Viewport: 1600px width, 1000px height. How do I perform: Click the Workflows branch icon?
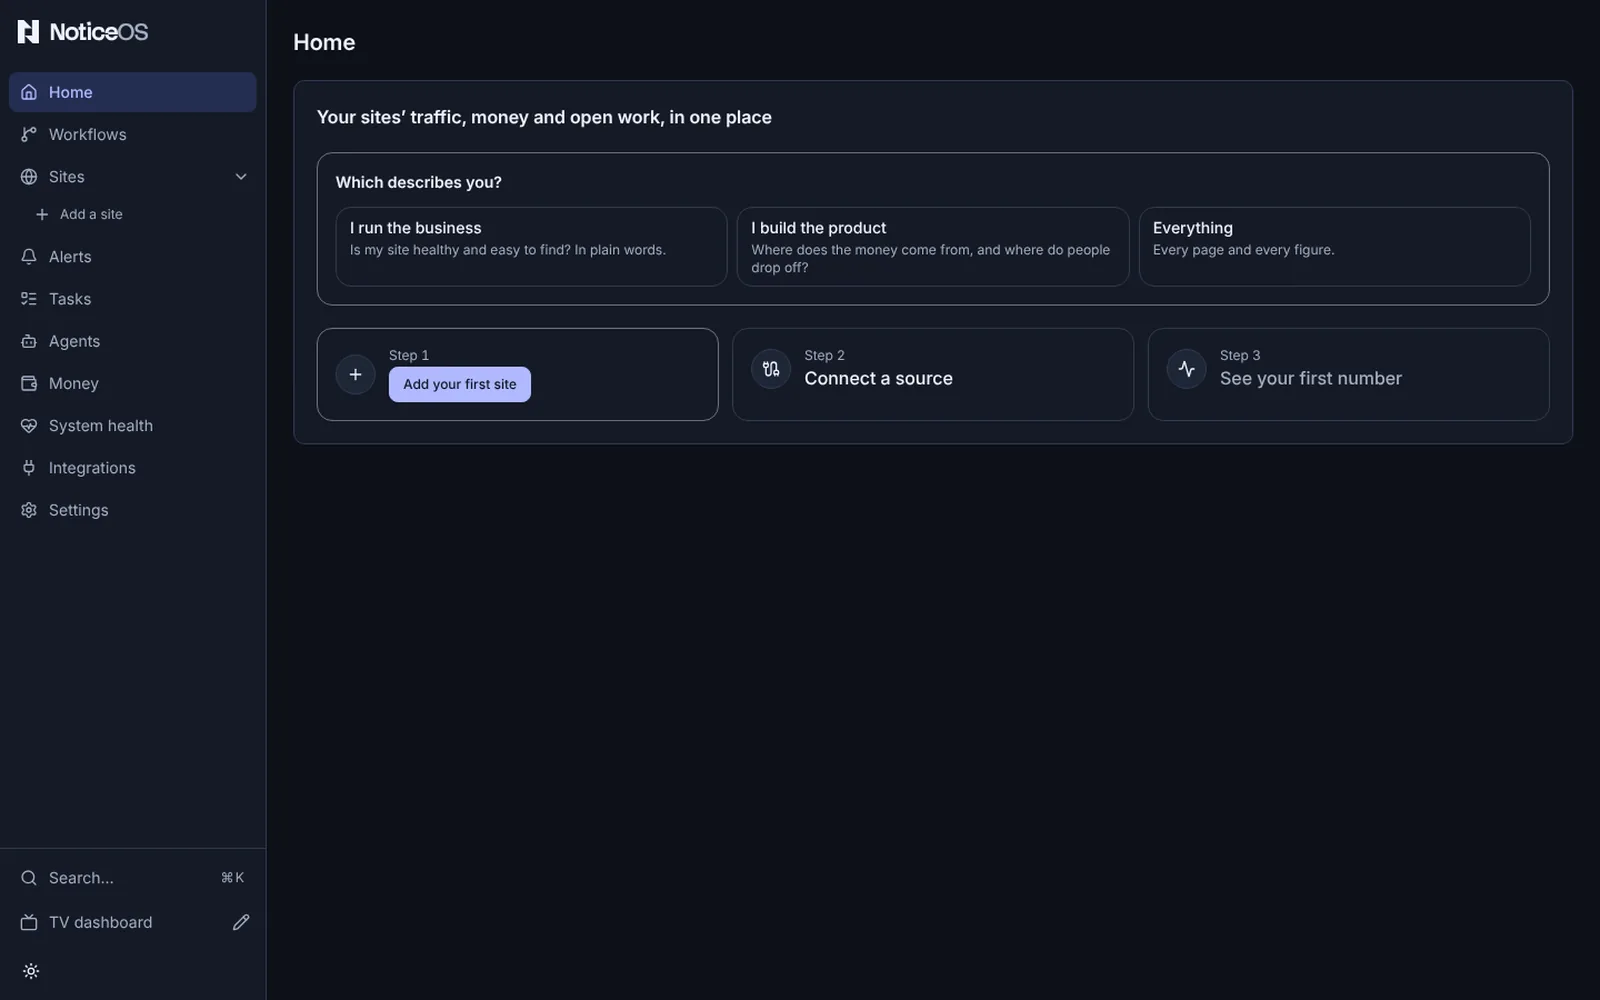(29, 134)
